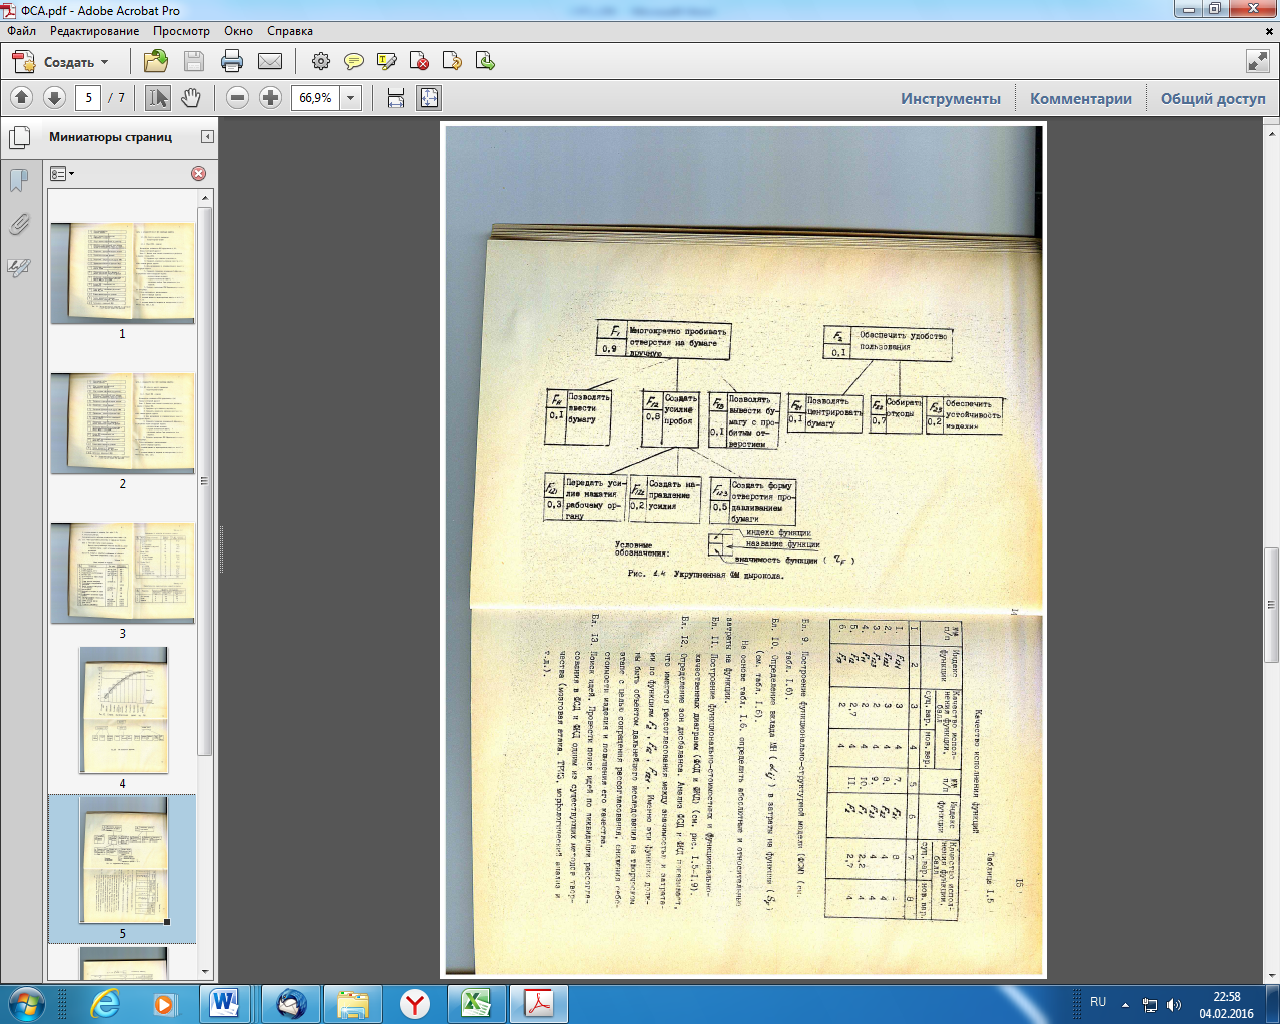Click the page number field

tap(88, 98)
